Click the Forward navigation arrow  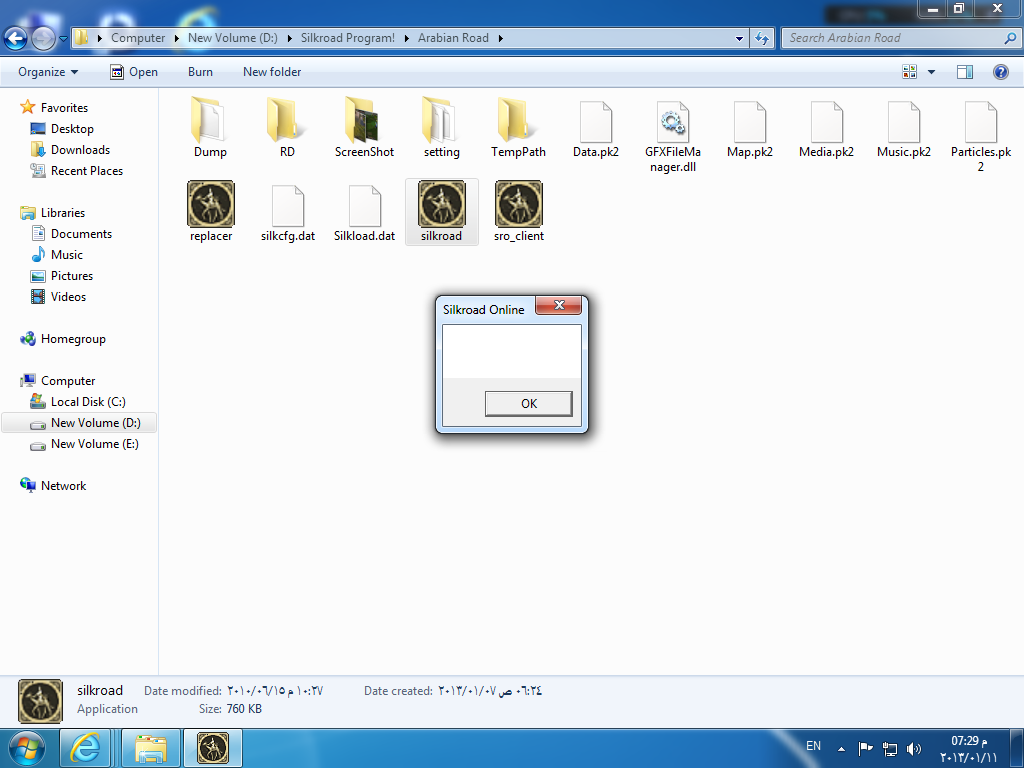point(43,39)
